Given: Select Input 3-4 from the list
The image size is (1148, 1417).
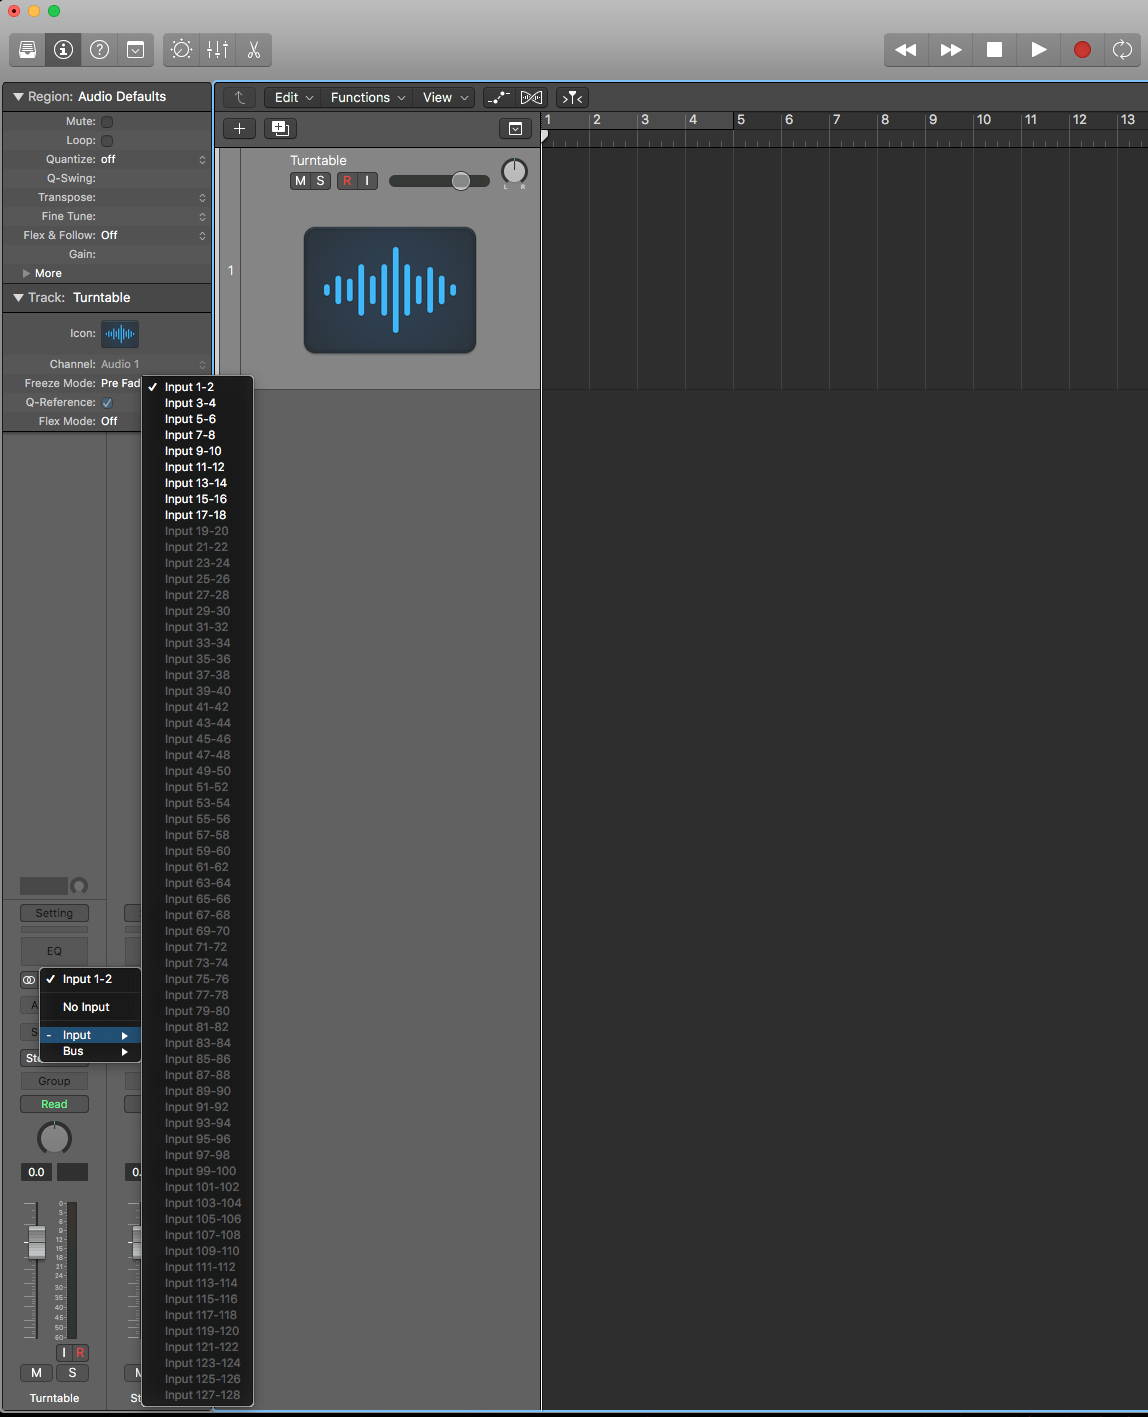Looking at the screenshot, I should tap(190, 403).
